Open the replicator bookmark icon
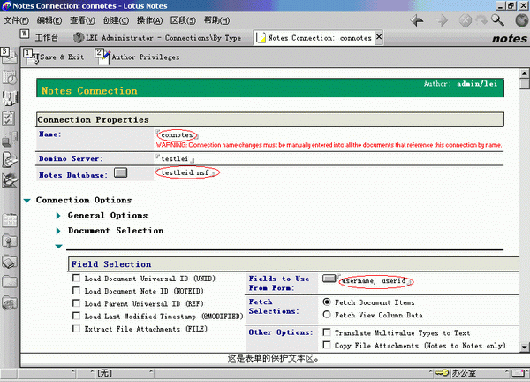 (9, 139)
